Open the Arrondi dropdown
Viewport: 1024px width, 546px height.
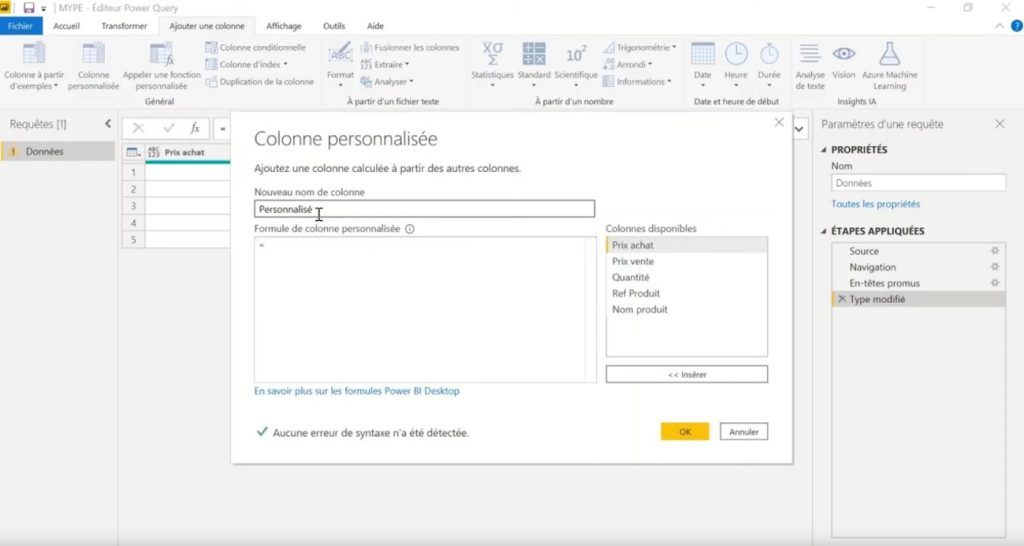pos(628,65)
